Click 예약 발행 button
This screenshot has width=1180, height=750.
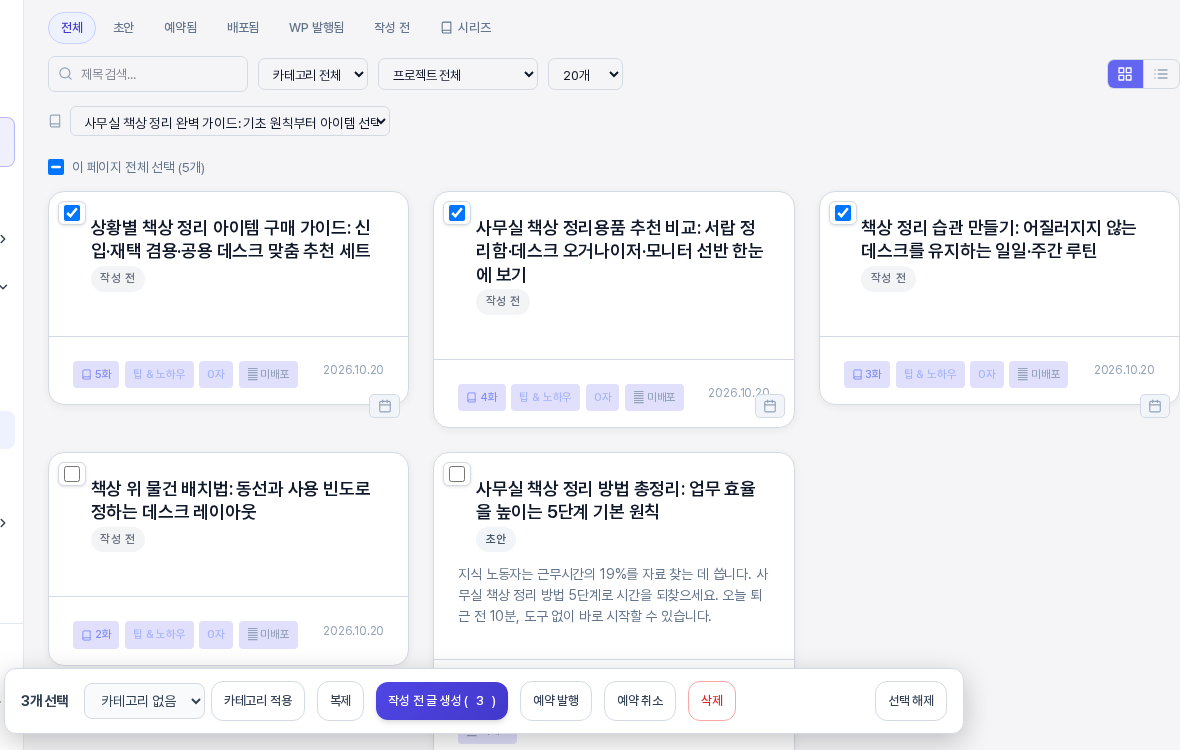556,701
